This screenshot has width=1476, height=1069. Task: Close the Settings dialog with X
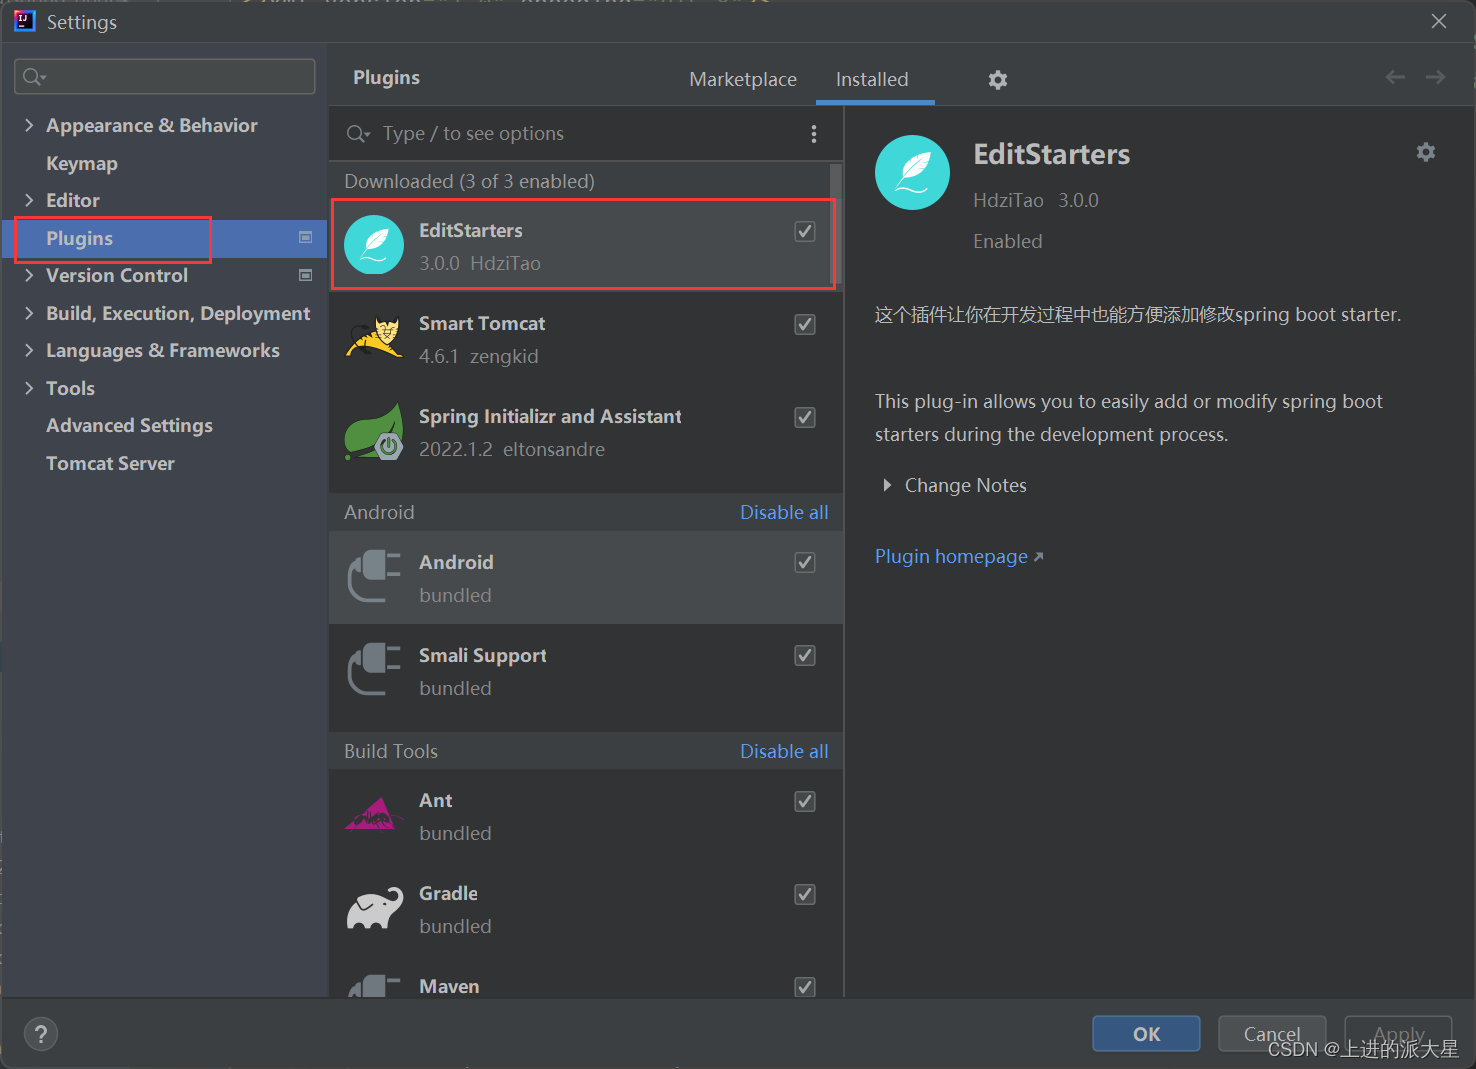pyautogui.click(x=1439, y=21)
